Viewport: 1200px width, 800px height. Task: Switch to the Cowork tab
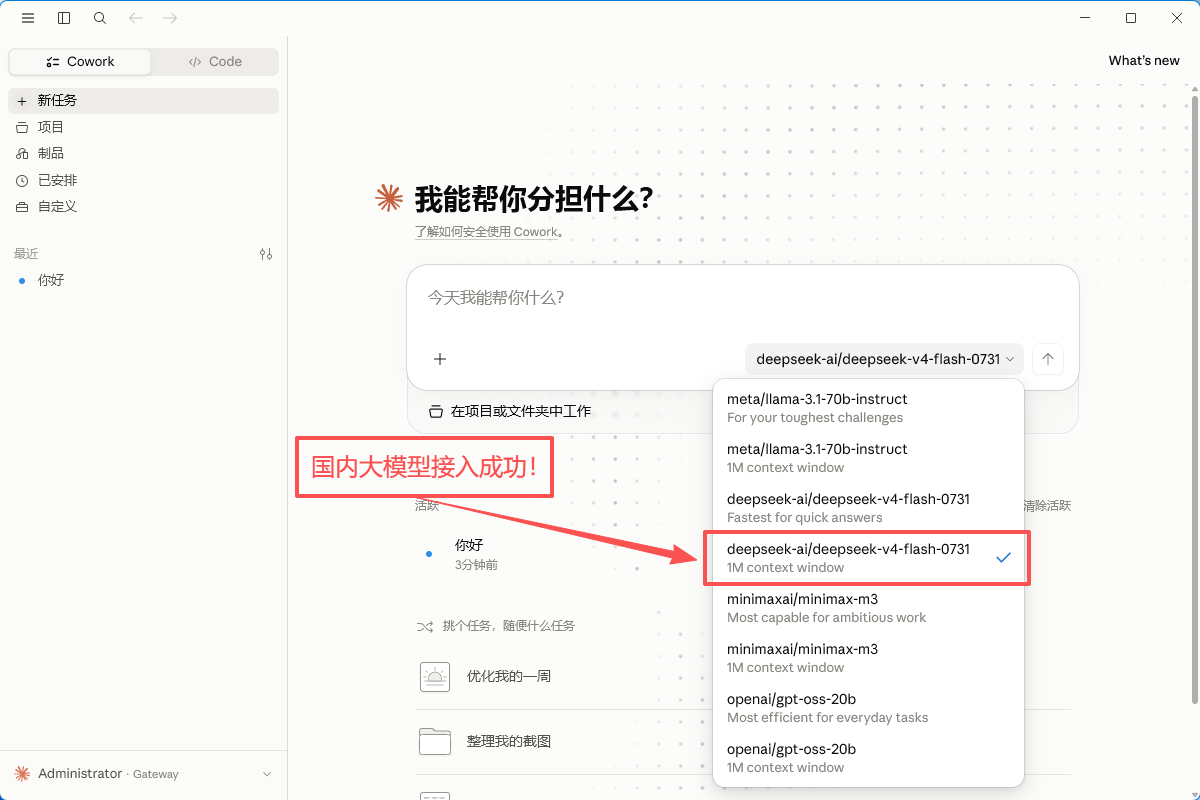pyautogui.click(x=80, y=62)
